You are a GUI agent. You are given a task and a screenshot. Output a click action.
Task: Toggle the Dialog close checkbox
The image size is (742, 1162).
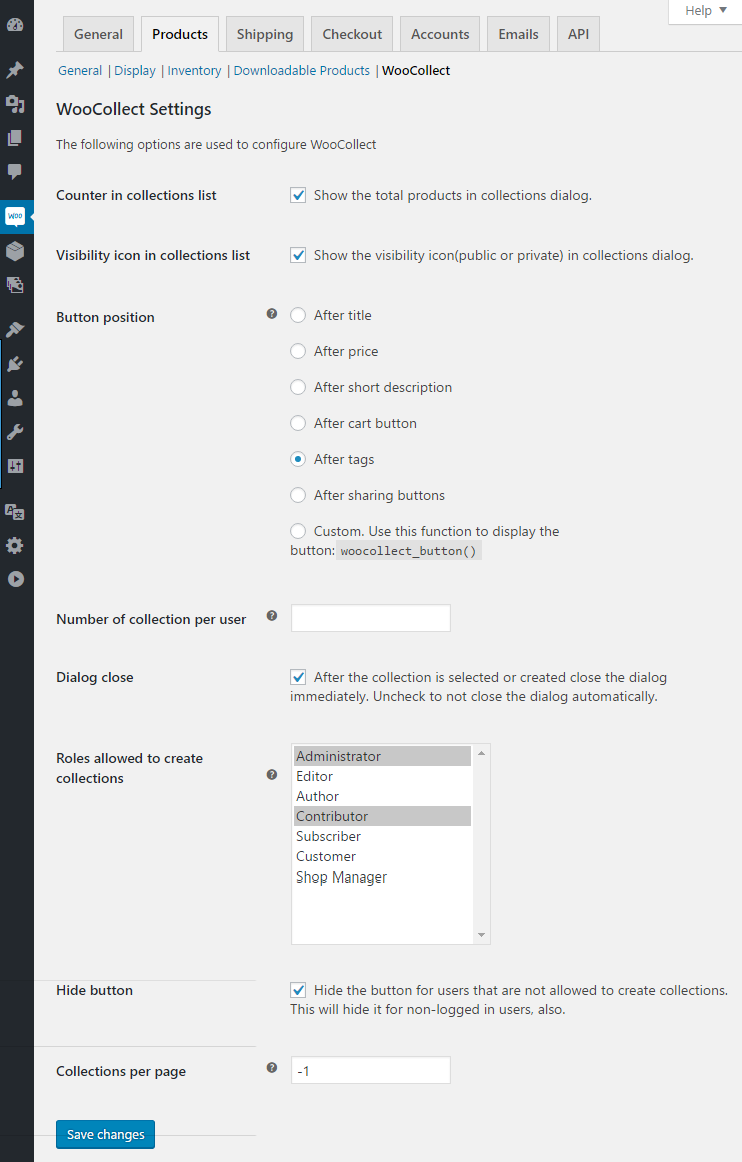[x=298, y=677]
